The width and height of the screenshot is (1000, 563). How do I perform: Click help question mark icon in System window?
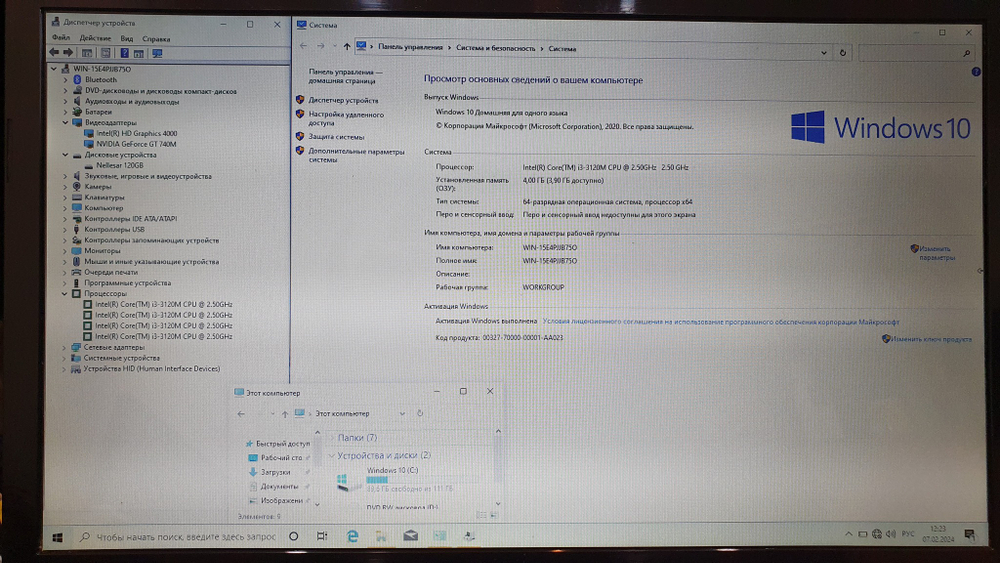click(976, 72)
